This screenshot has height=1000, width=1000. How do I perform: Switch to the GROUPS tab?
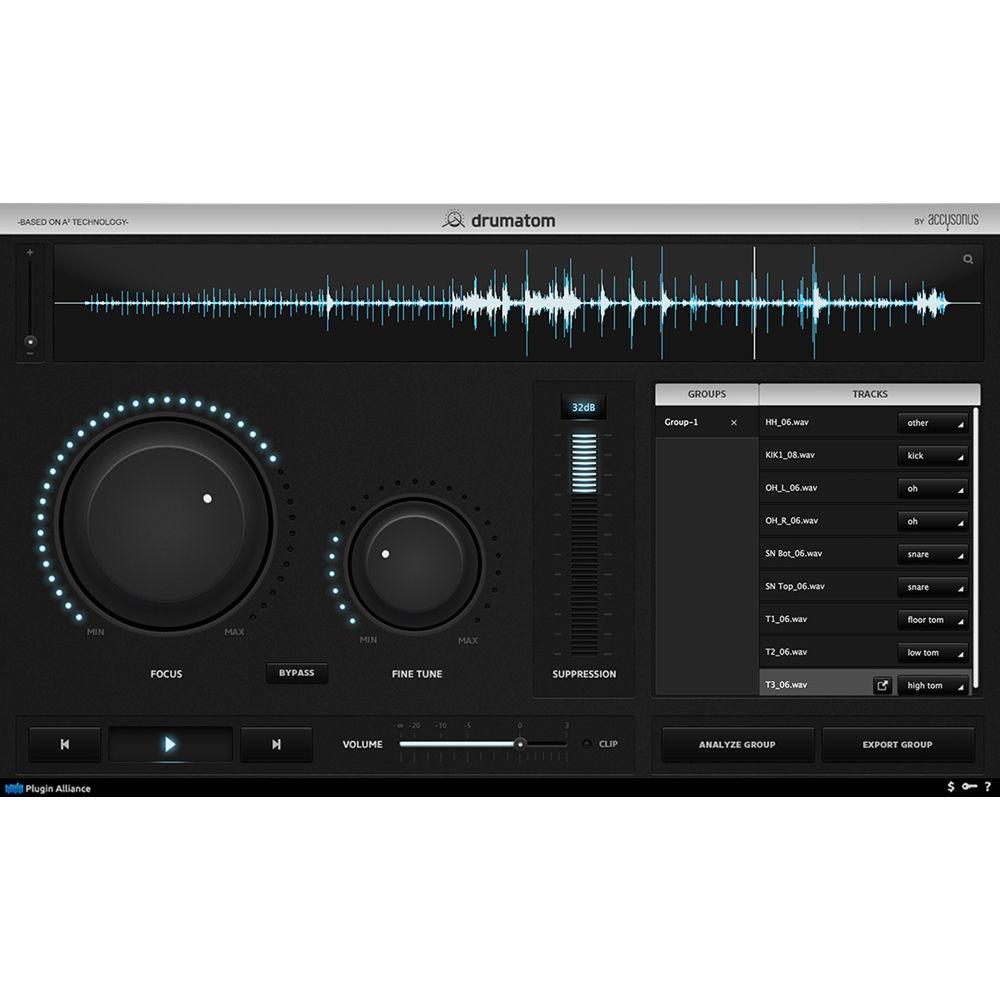point(706,393)
